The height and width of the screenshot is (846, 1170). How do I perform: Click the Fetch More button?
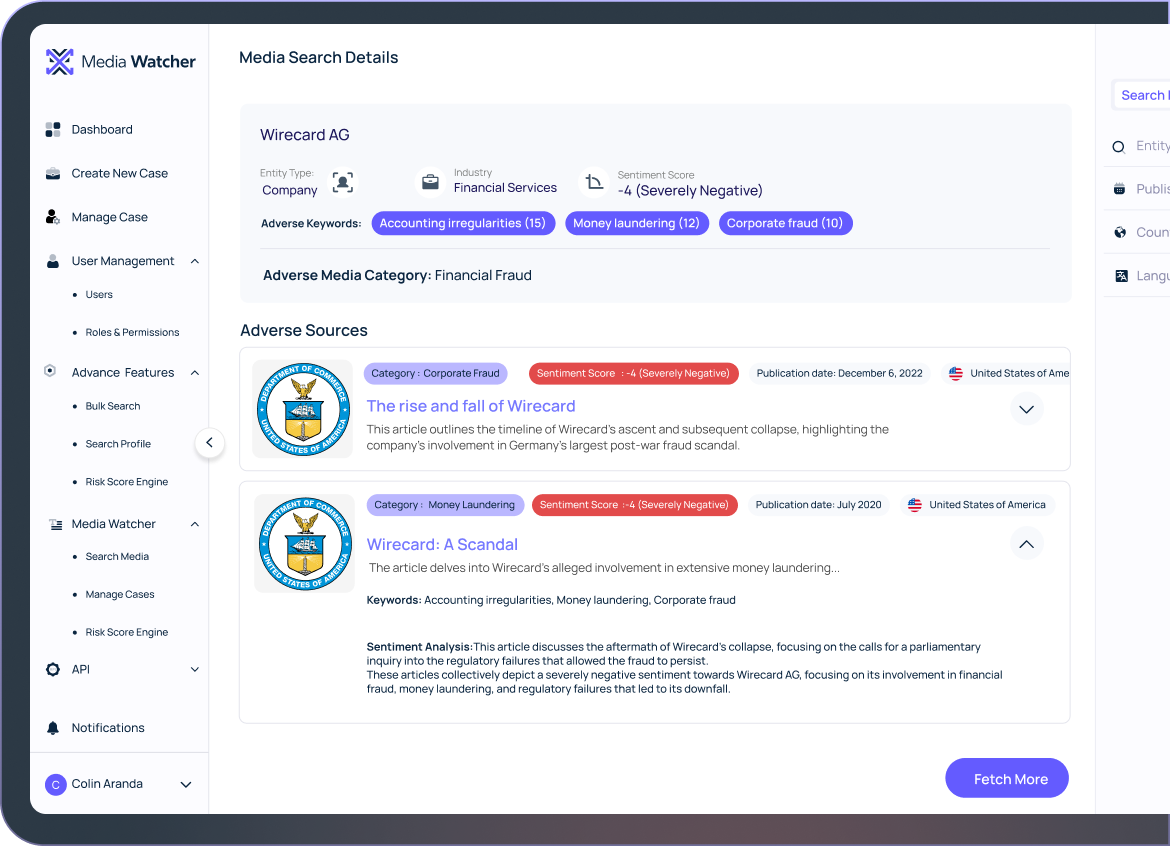click(1007, 779)
